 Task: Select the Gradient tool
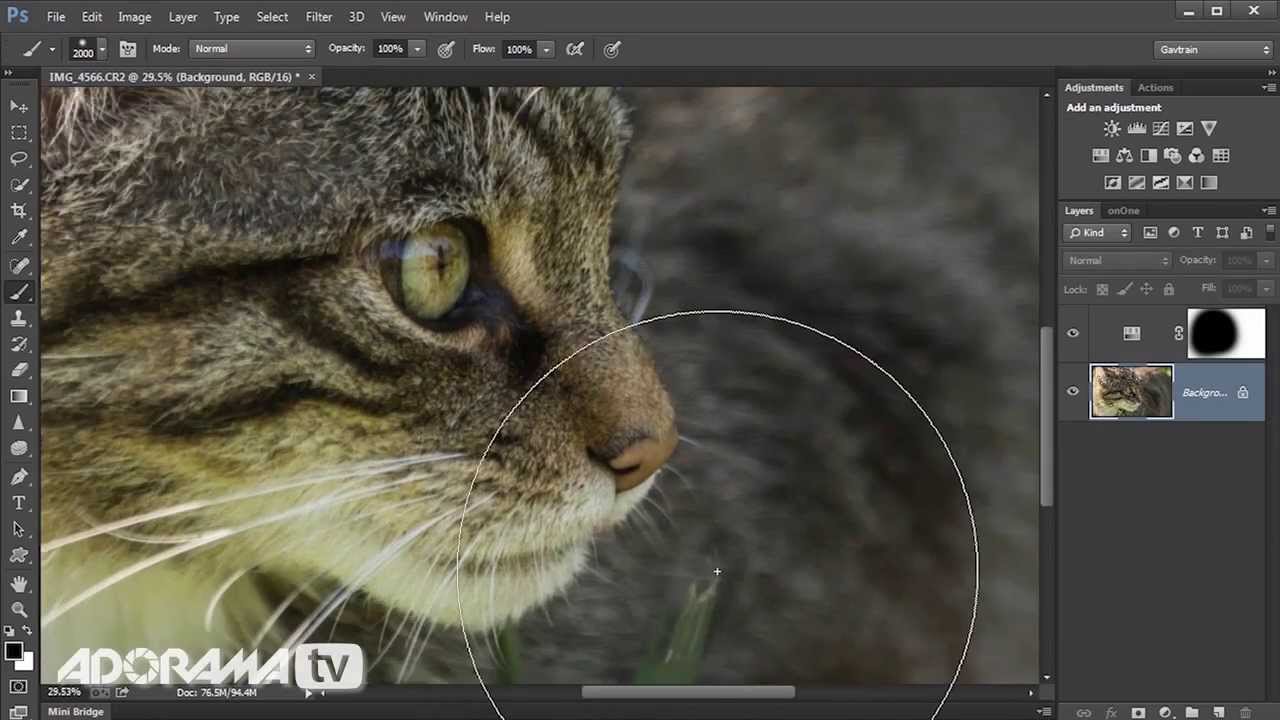click(19, 396)
